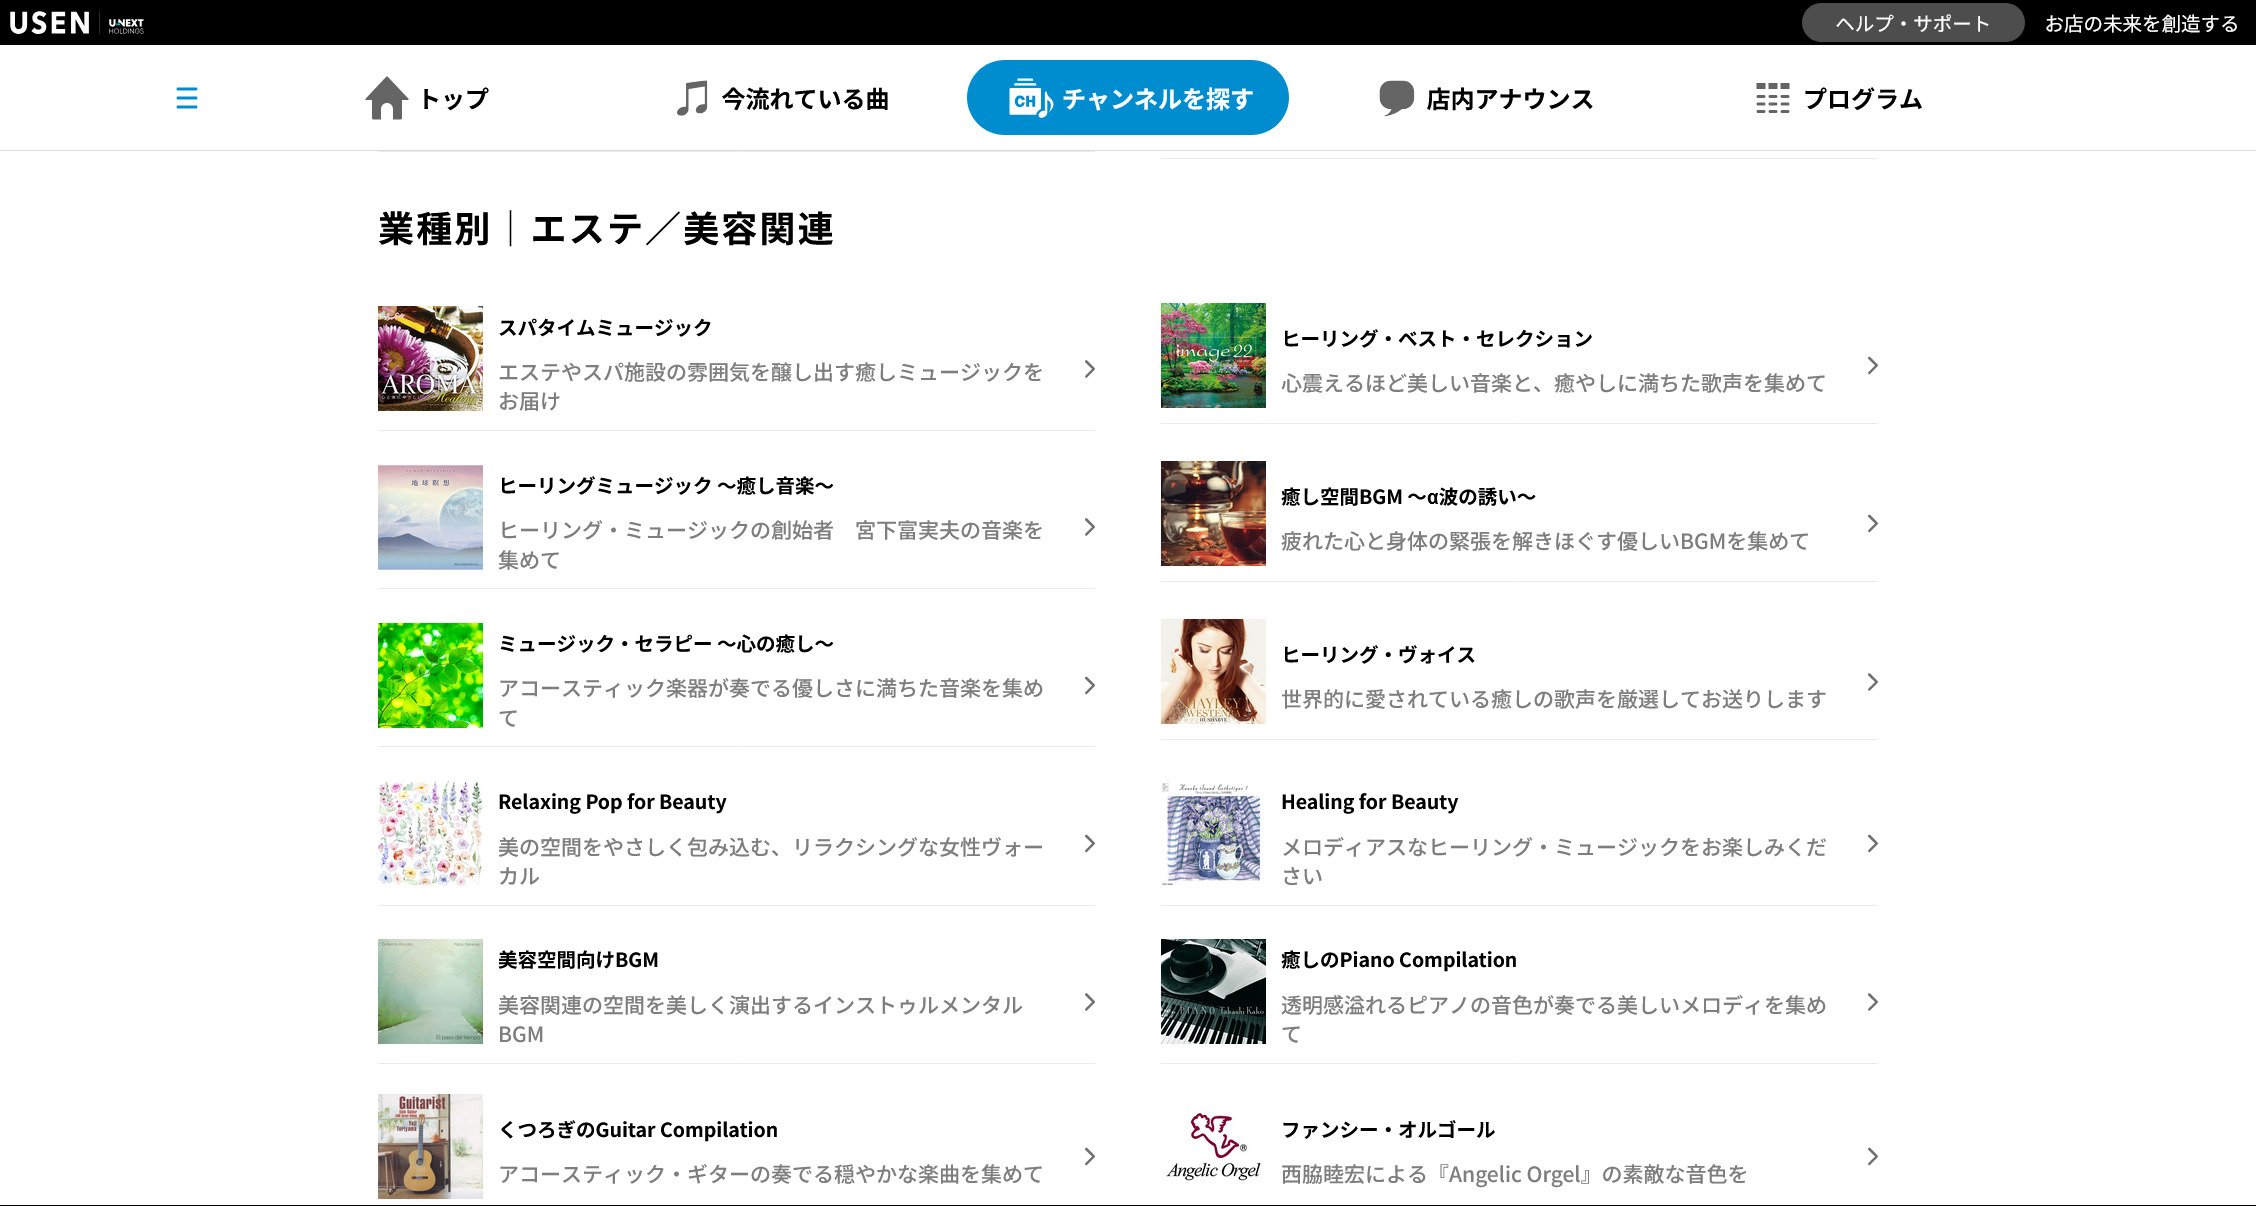Click the music note icon
The width and height of the screenshot is (2256, 1206).
pyautogui.click(x=692, y=98)
